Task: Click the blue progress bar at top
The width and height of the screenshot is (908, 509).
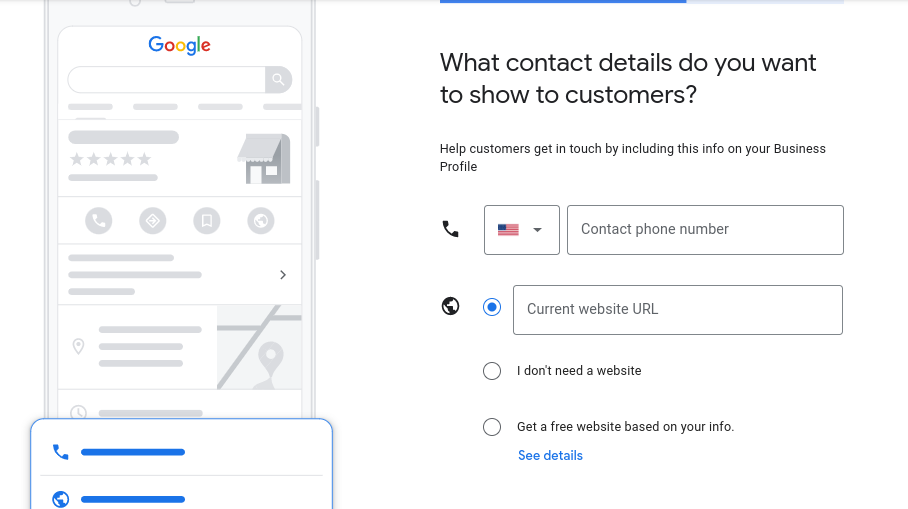Action: [x=563, y=2]
